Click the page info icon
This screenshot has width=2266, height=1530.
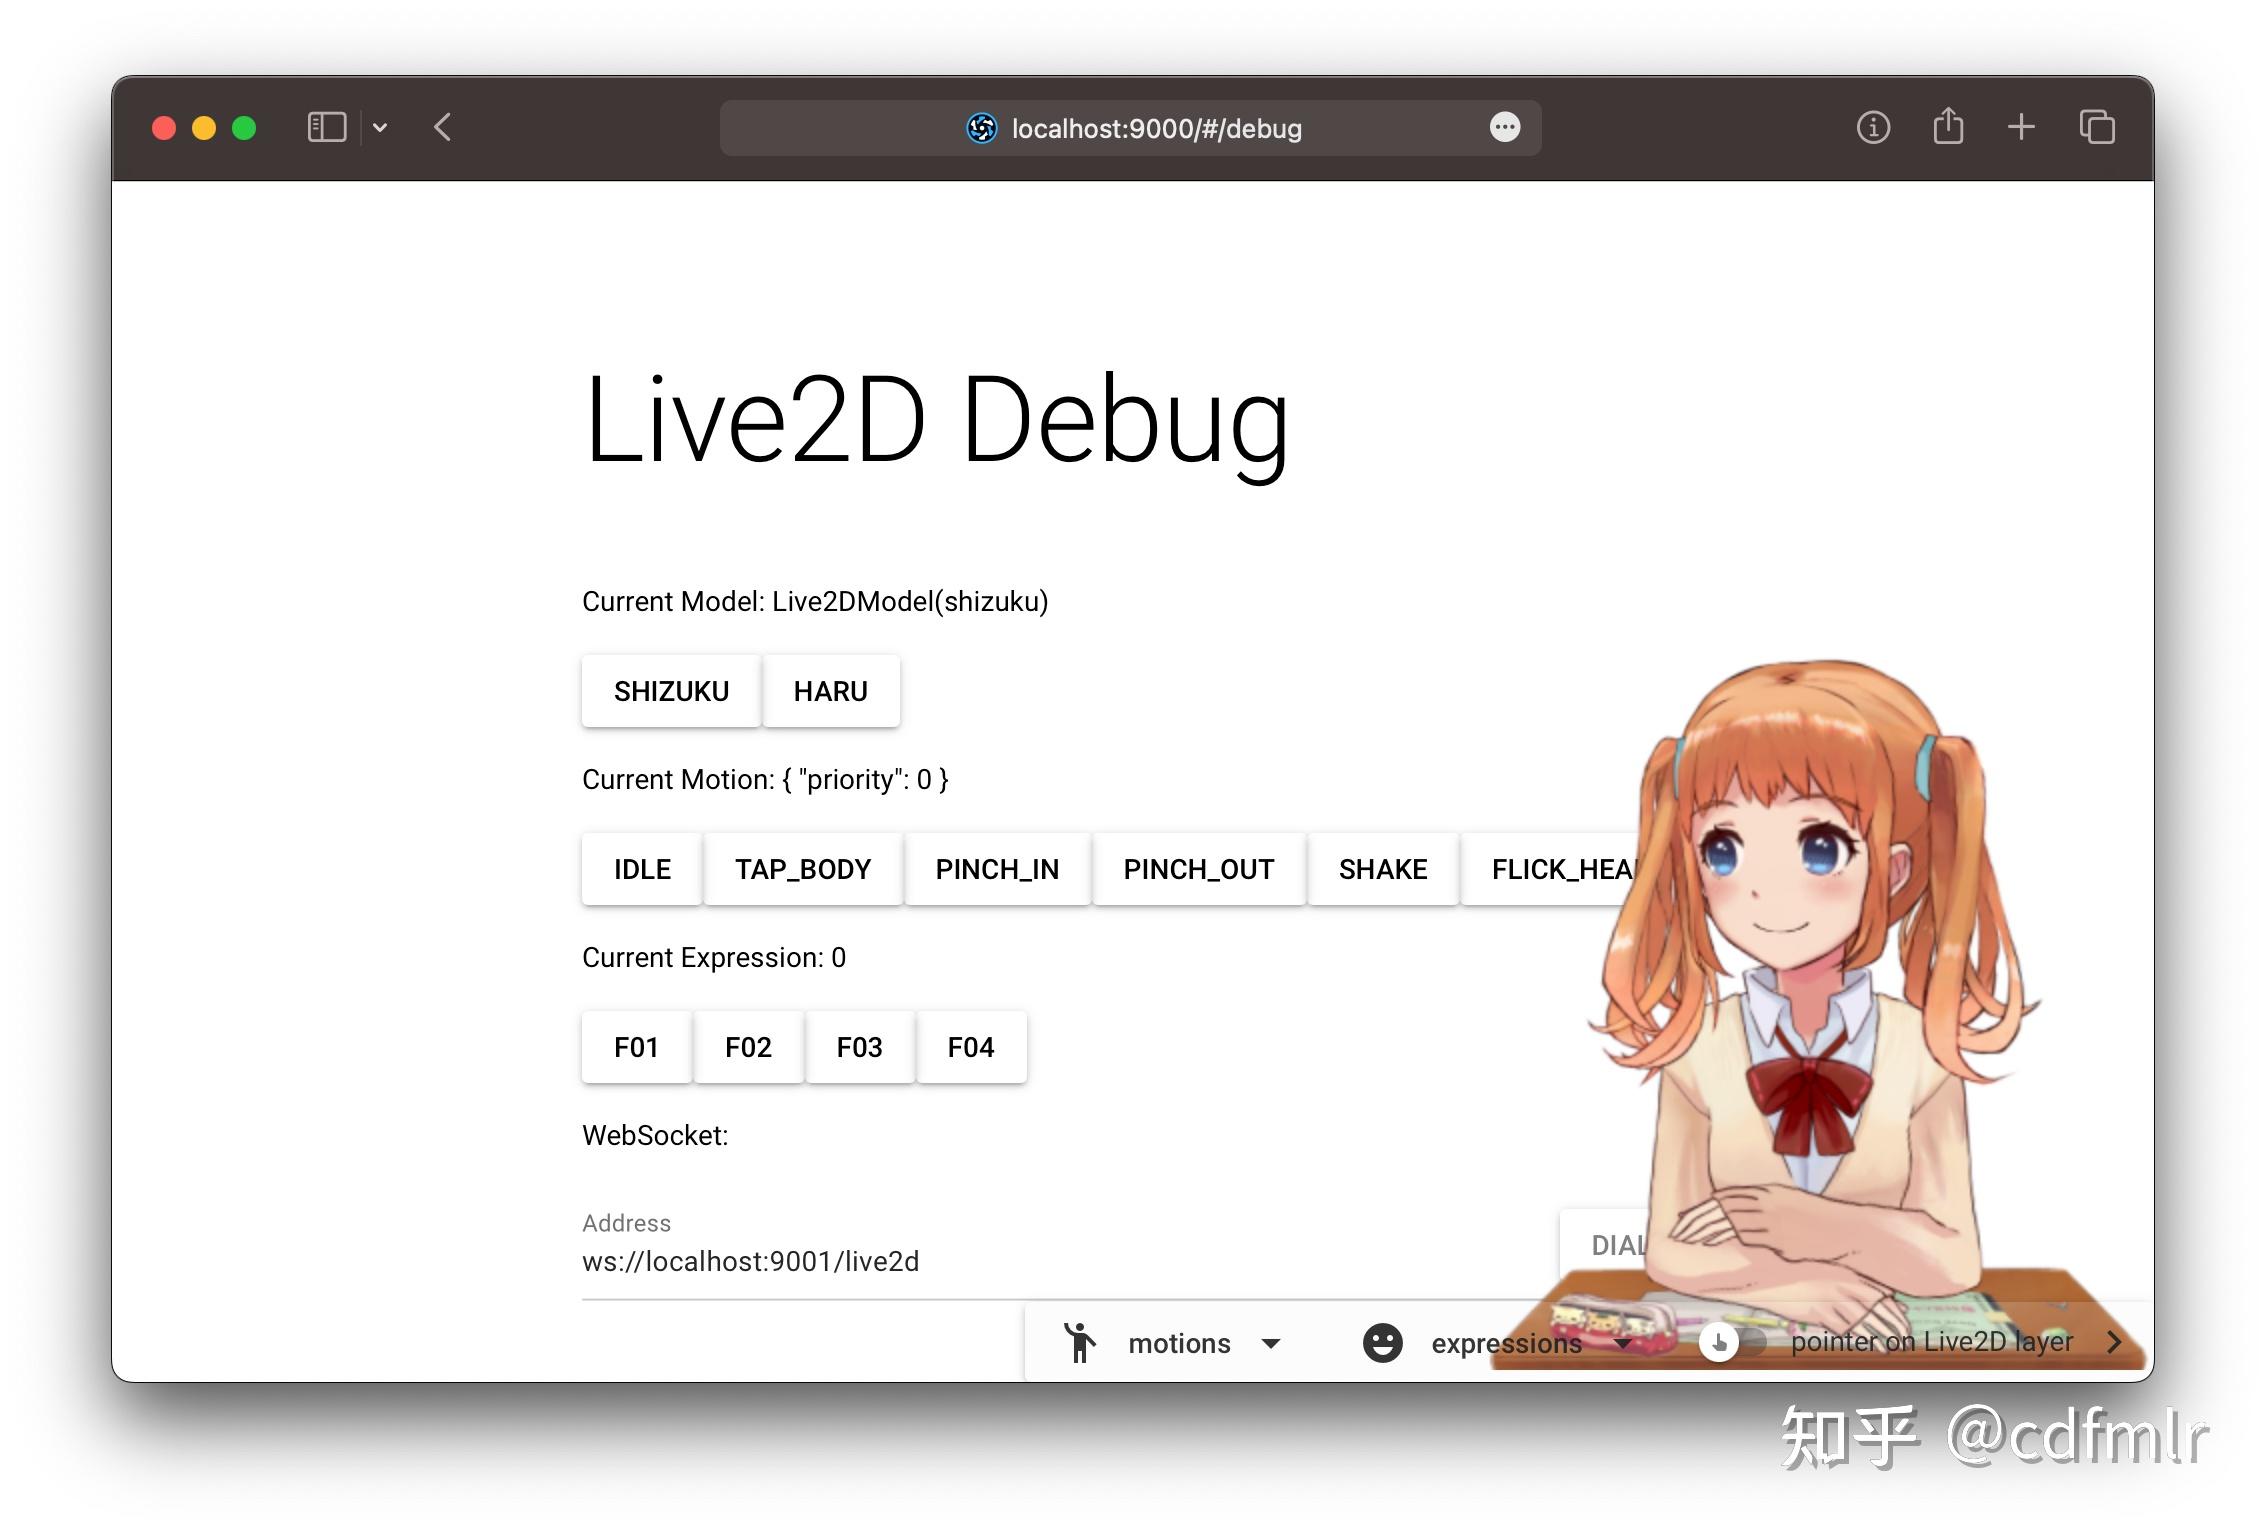click(x=1872, y=127)
